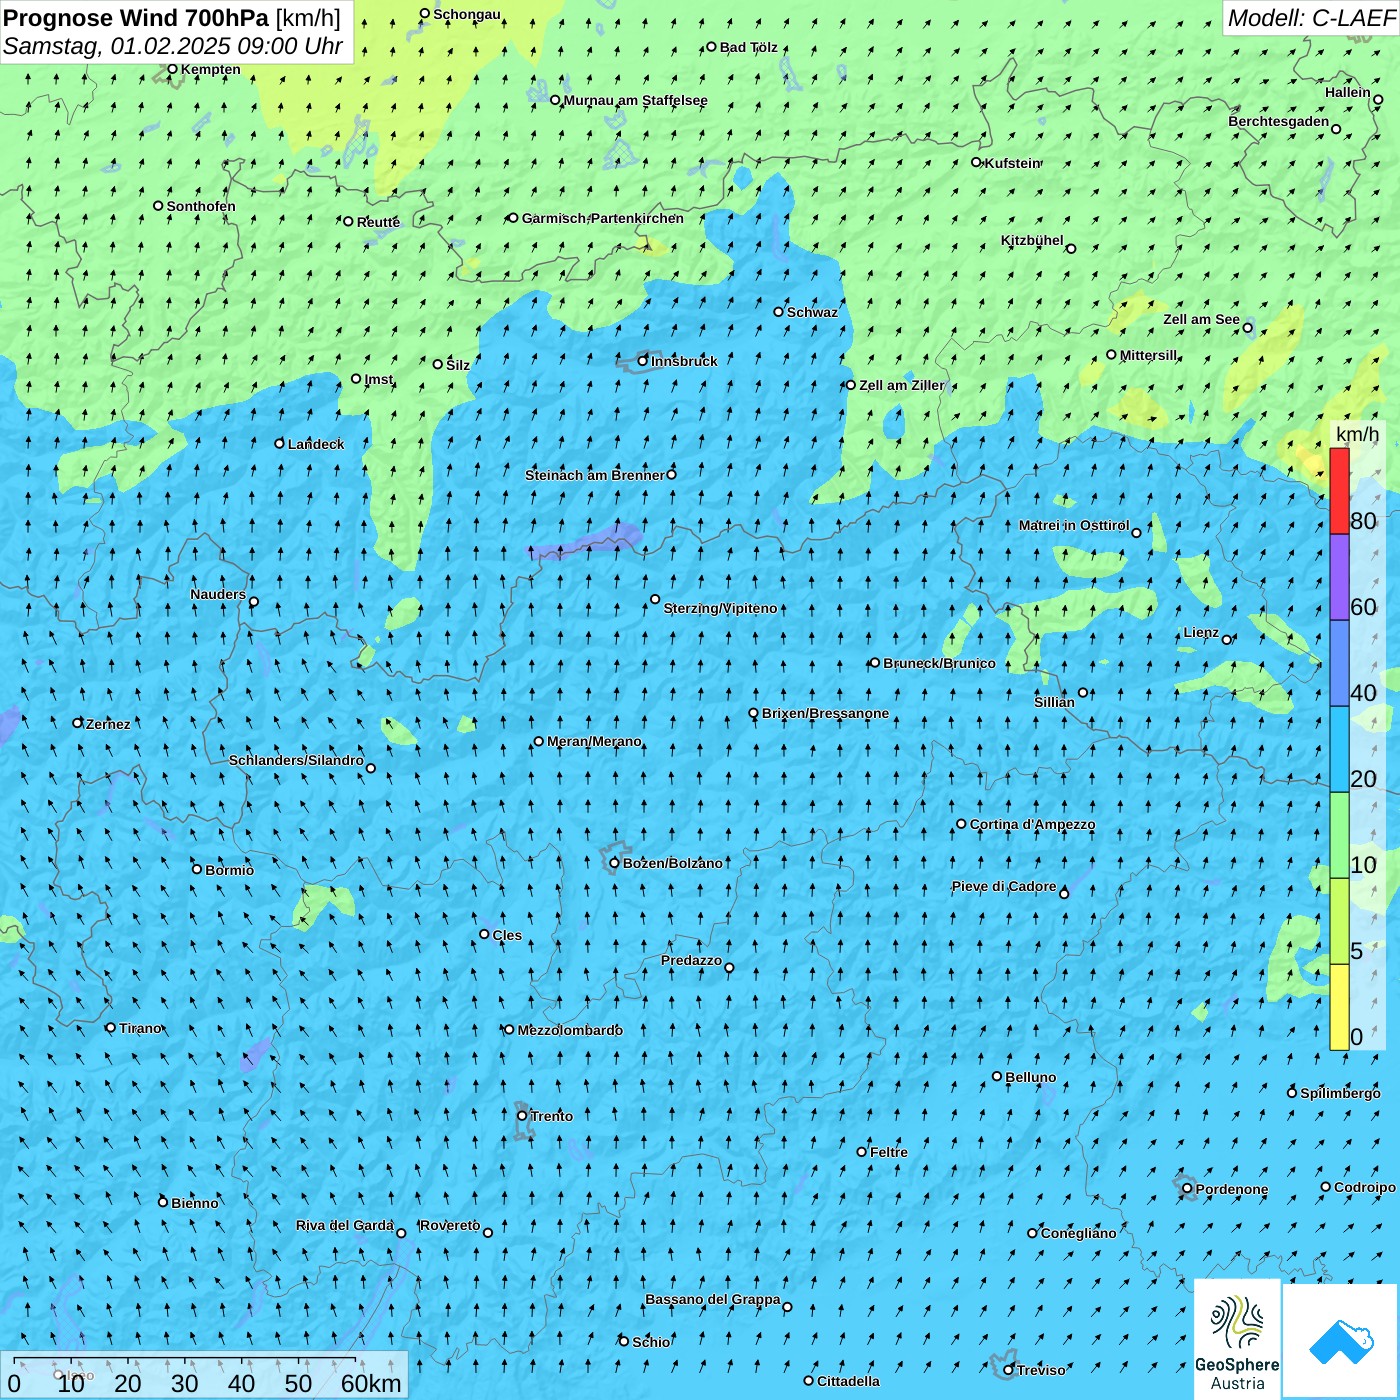The height and width of the screenshot is (1400, 1400).
Task: Click the 'Cittadella' label
Action: pyautogui.click(x=848, y=1381)
